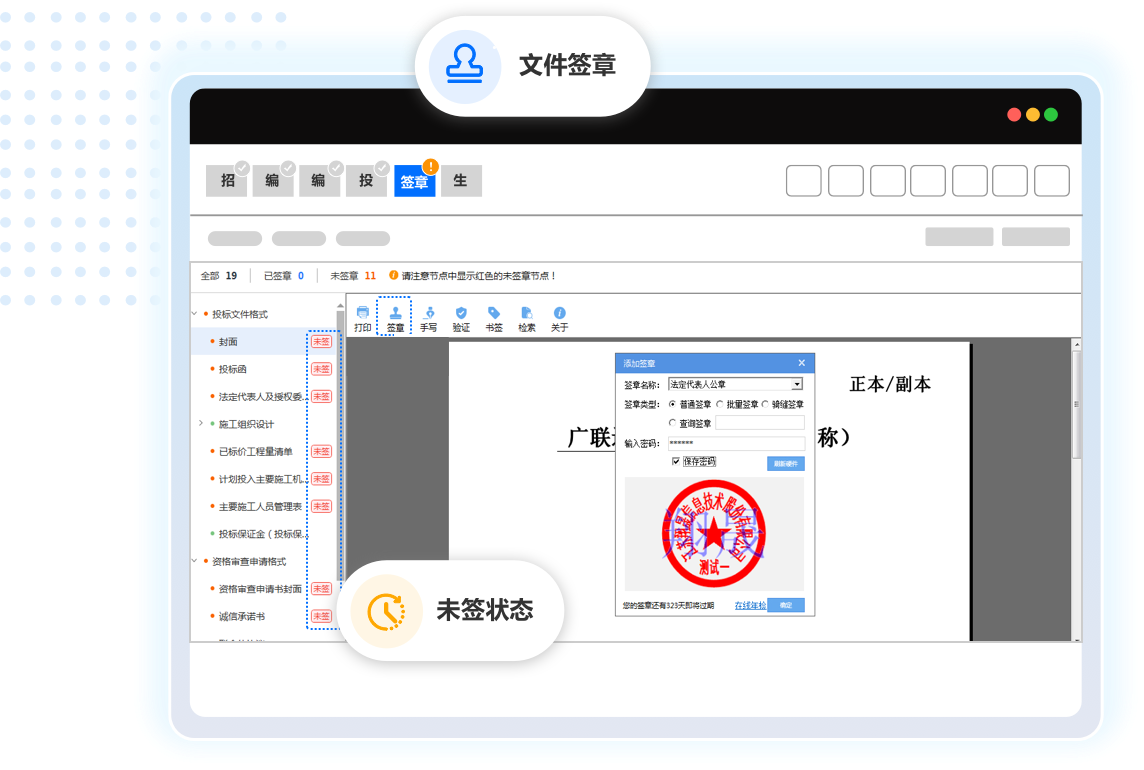Image resolution: width=1144 pixels, height=770 pixels.
Task: Open the 手写 handwriting tool
Action: pyautogui.click(x=428, y=314)
